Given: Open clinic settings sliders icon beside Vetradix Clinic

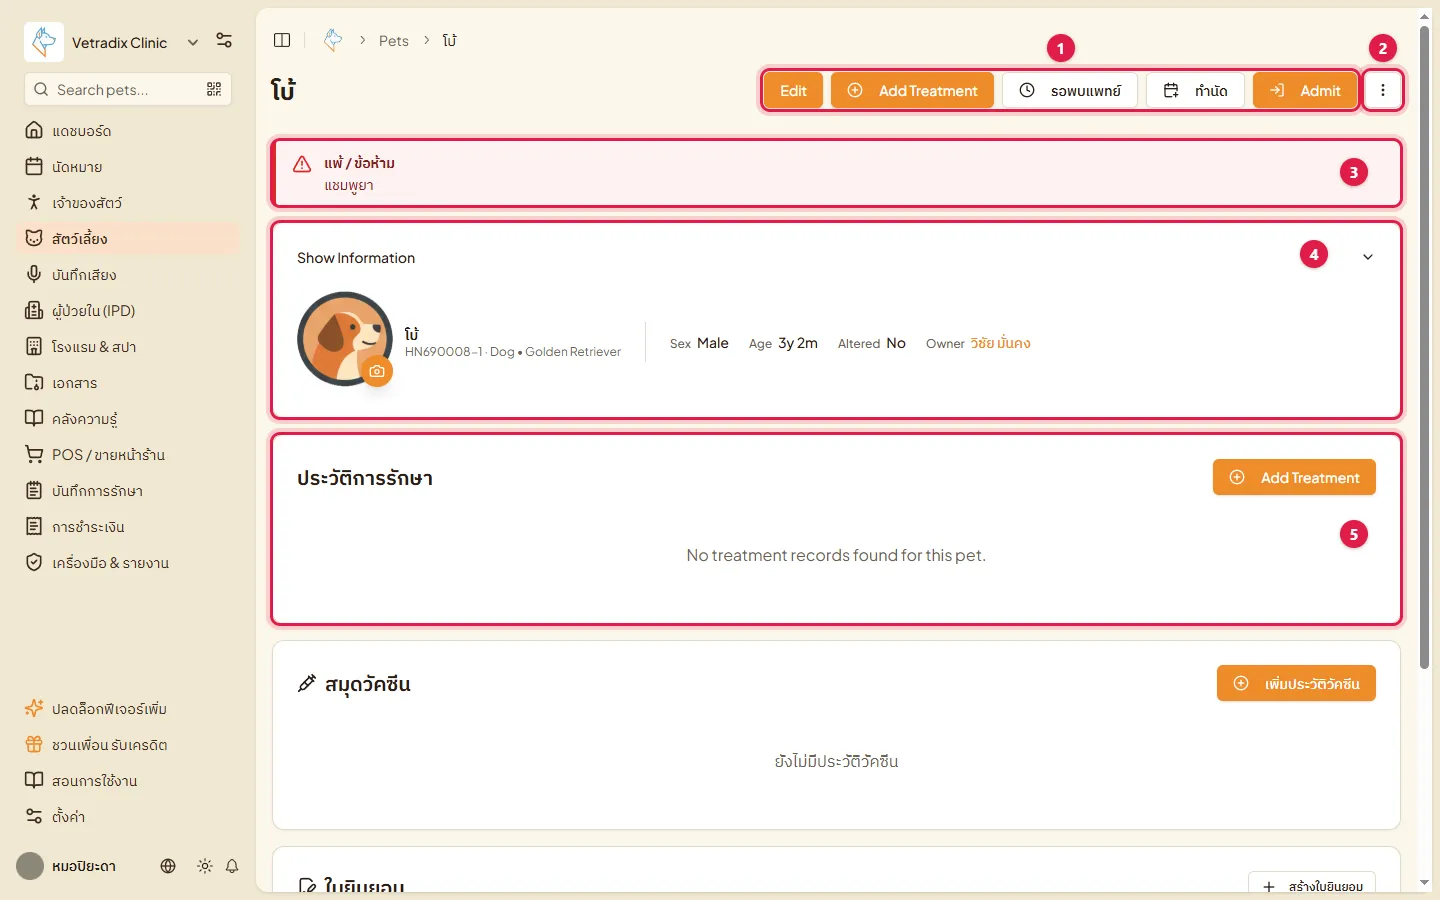Looking at the screenshot, I should click(224, 41).
